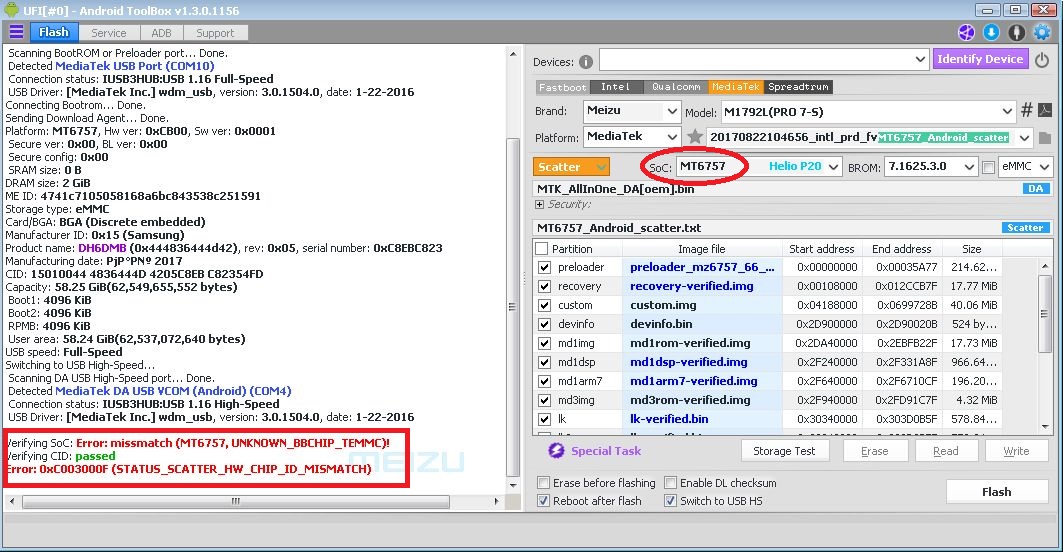The image size is (1063, 552).
Task: Uncheck the devinfo partition checkbox
Action: tap(544, 324)
